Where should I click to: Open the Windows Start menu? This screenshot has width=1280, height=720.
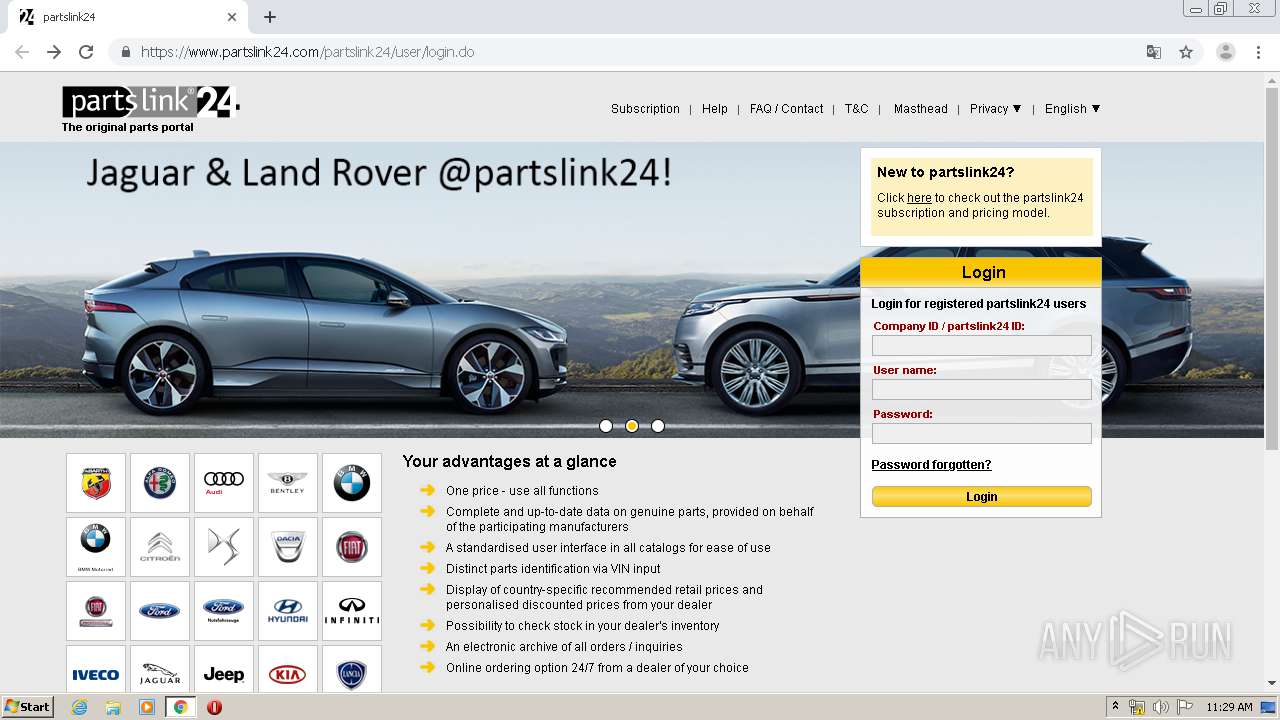(28, 707)
